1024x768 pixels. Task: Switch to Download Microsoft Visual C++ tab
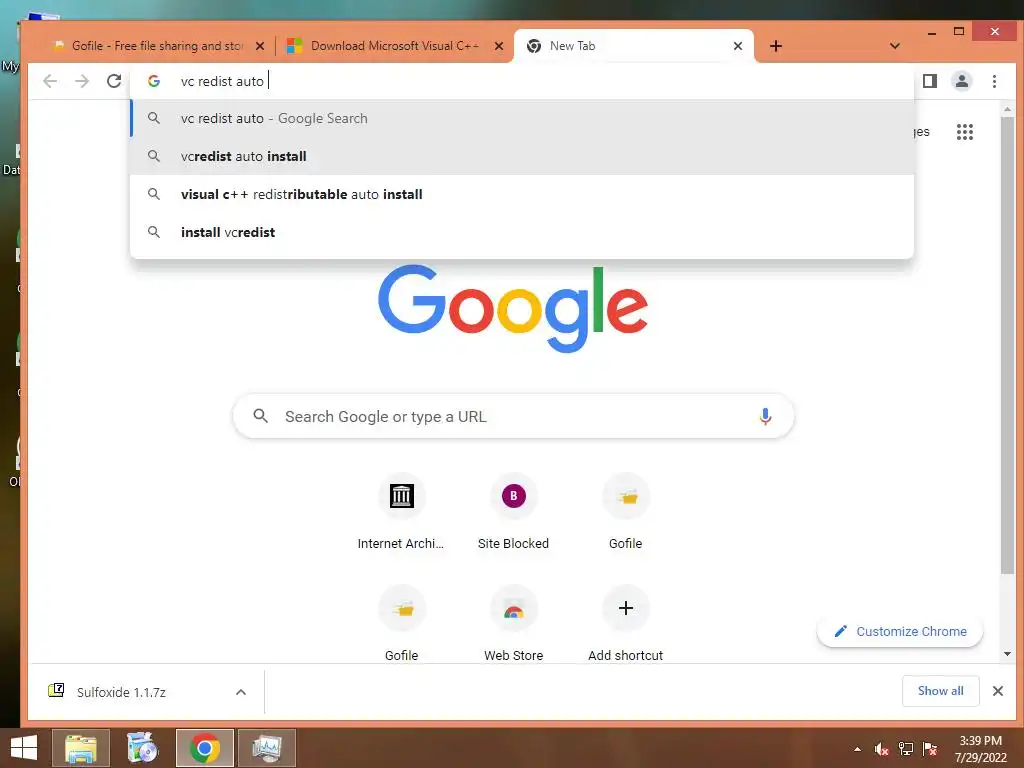point(394,46)
